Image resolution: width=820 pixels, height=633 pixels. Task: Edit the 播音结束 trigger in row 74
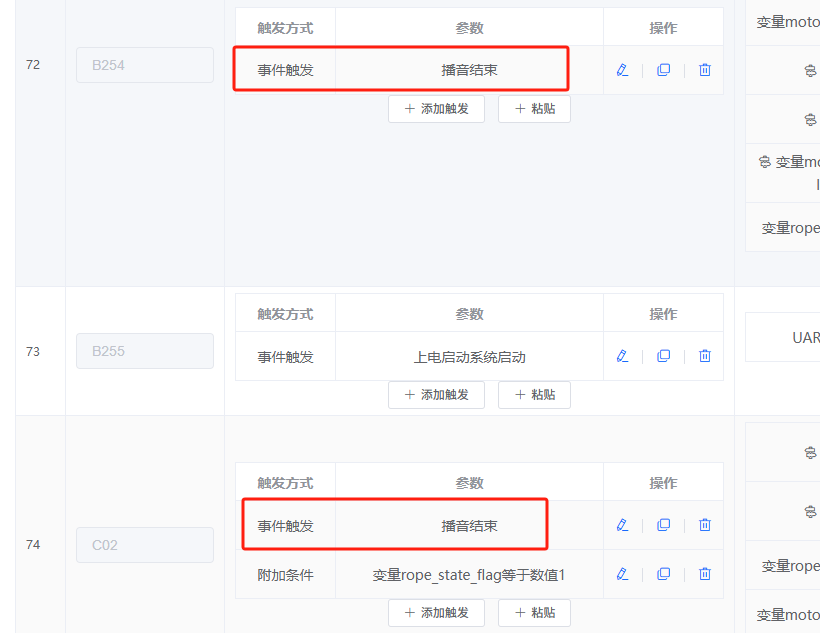pos(623,524)
